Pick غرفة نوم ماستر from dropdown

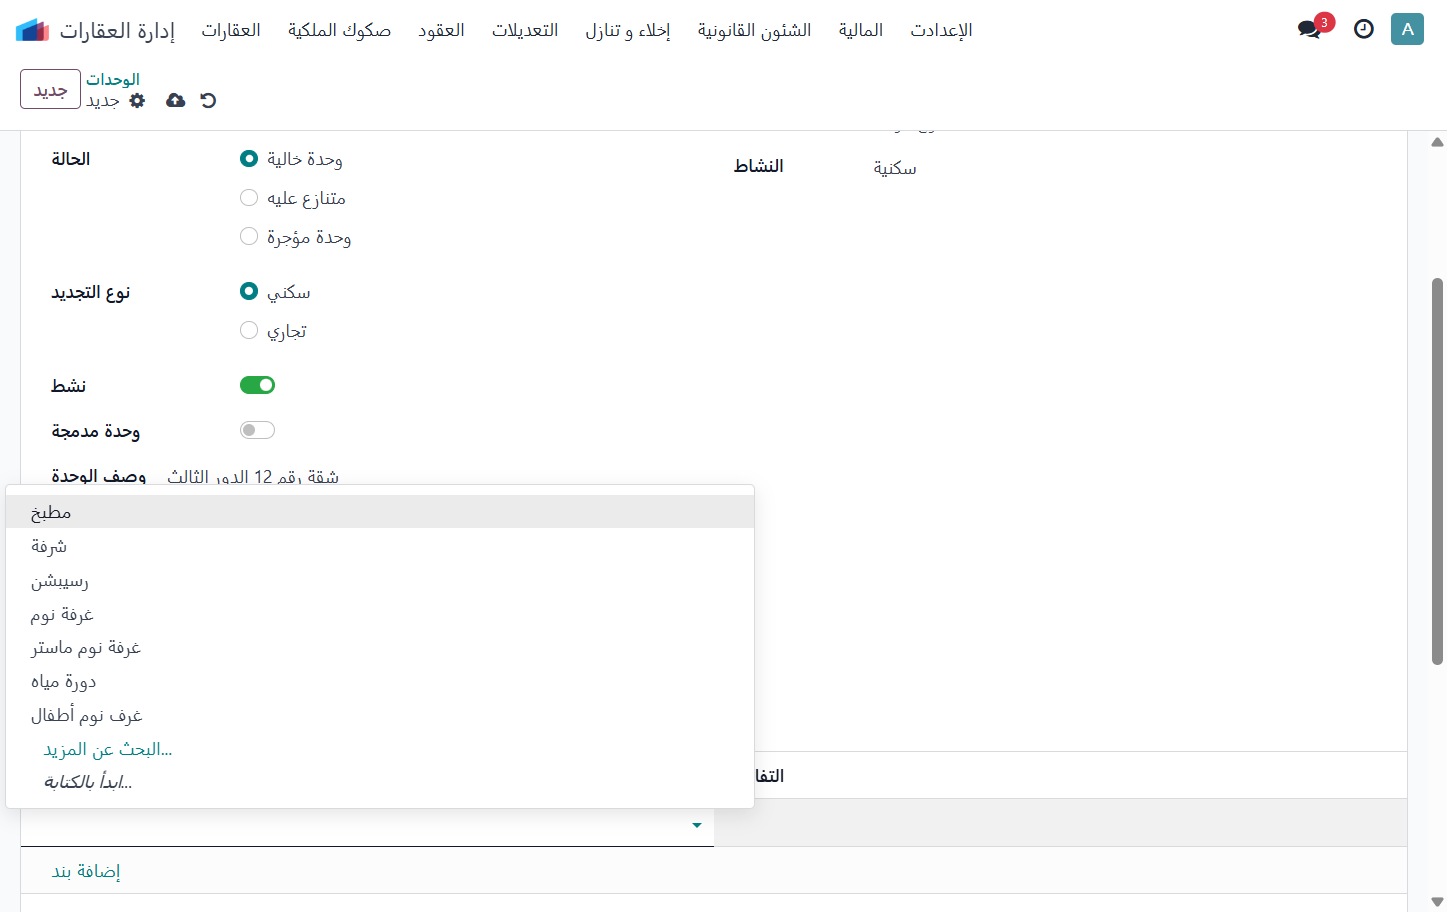tap(380, 648)
